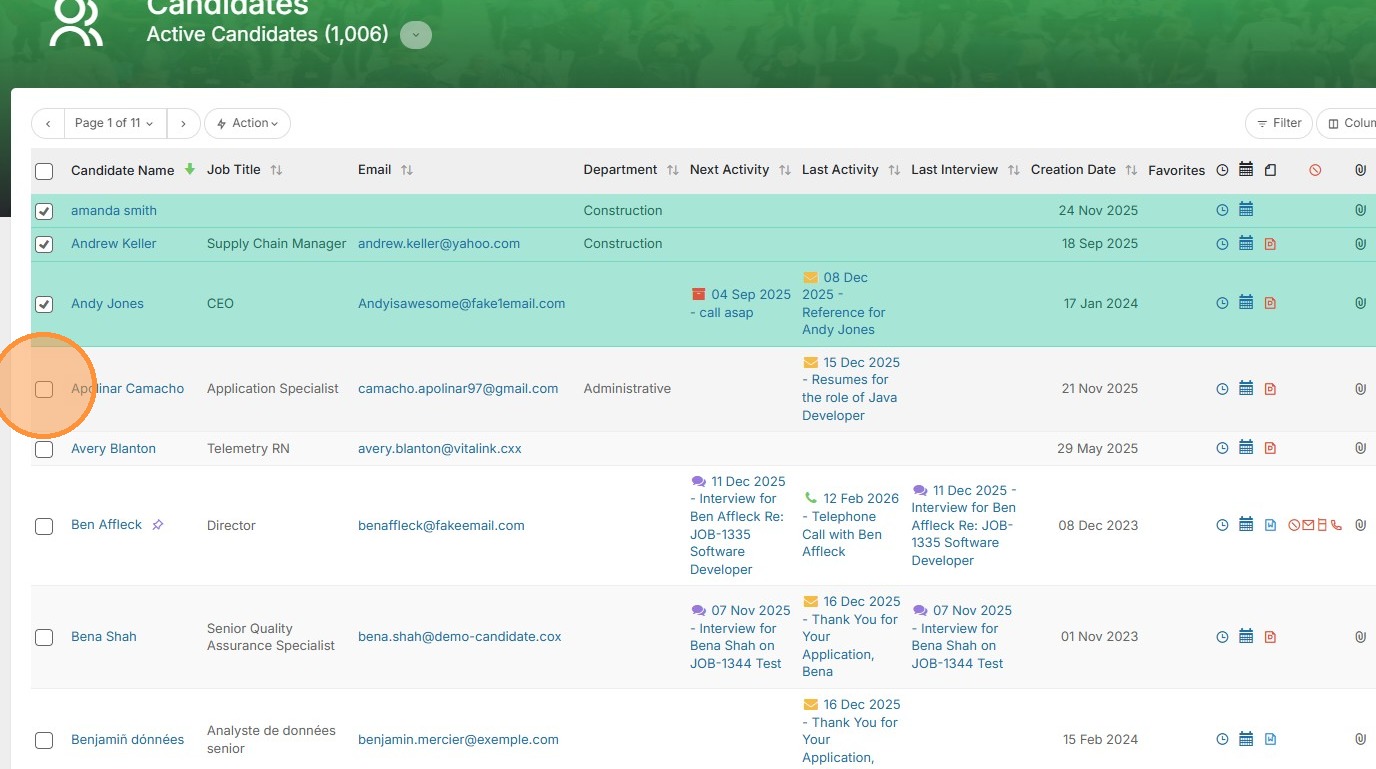Open the andrew.keller@yahoo.com email link
Viewport: 1376px width, 769px height.
pos(439,244)
